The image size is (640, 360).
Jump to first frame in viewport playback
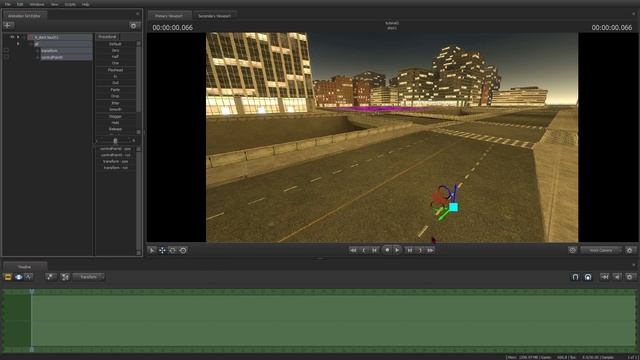[x=353, y=250]
